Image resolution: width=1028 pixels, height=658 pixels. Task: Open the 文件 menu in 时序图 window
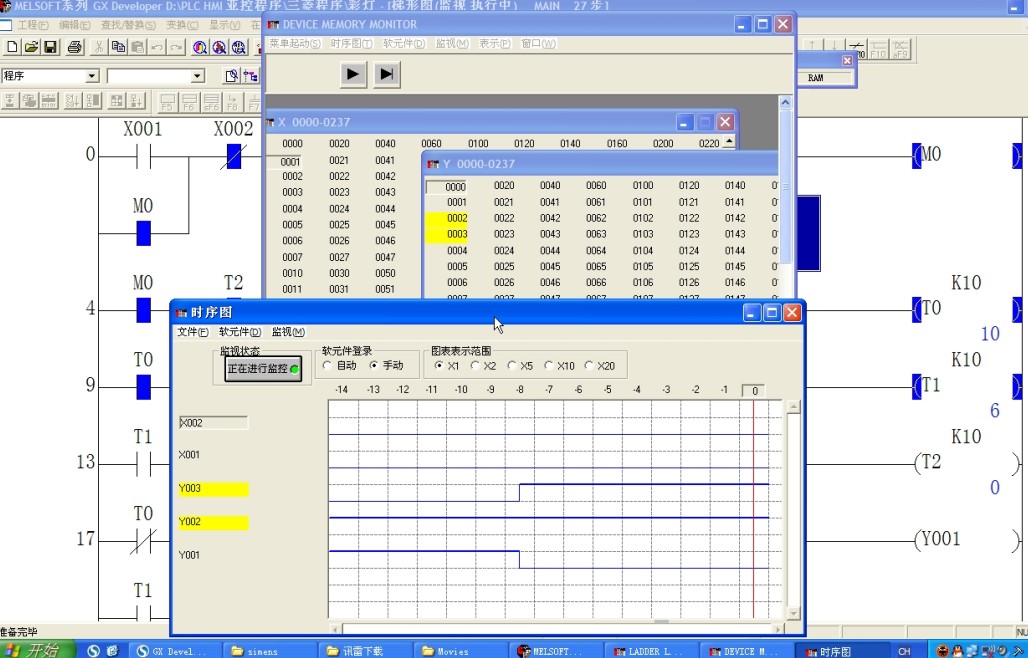tap(193, 332)
